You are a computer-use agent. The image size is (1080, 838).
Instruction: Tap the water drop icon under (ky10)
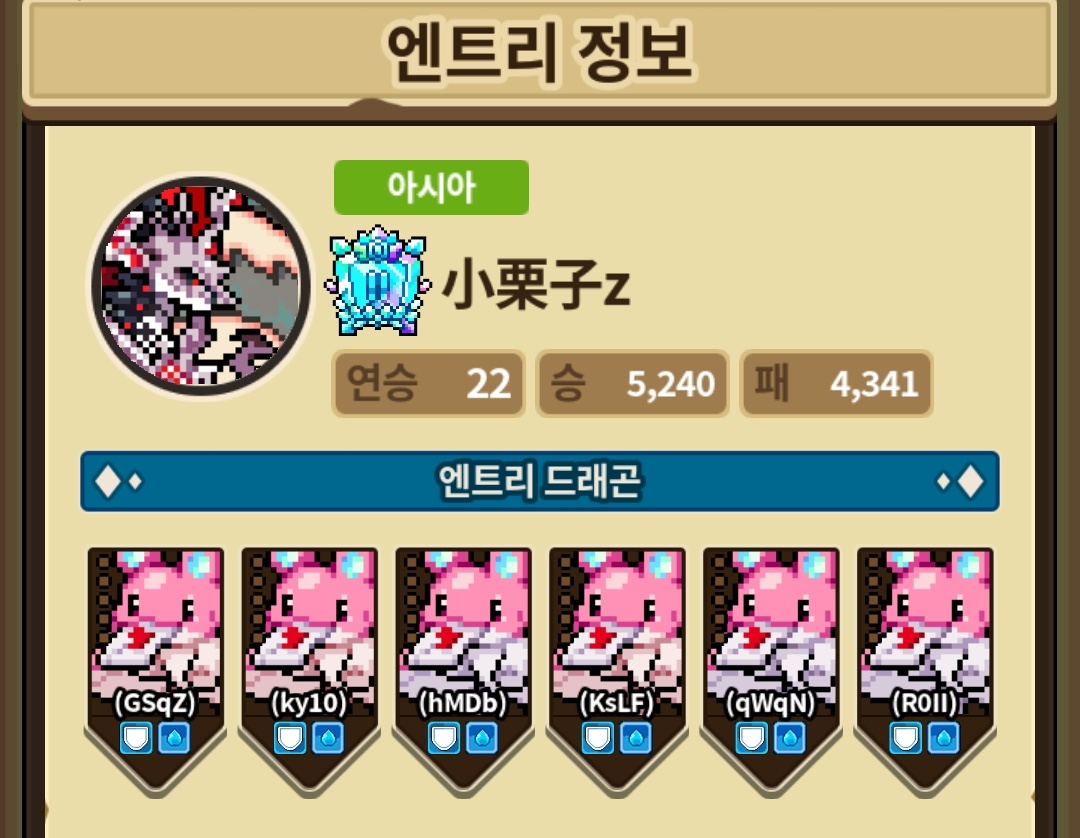click(x=328, y=738)
